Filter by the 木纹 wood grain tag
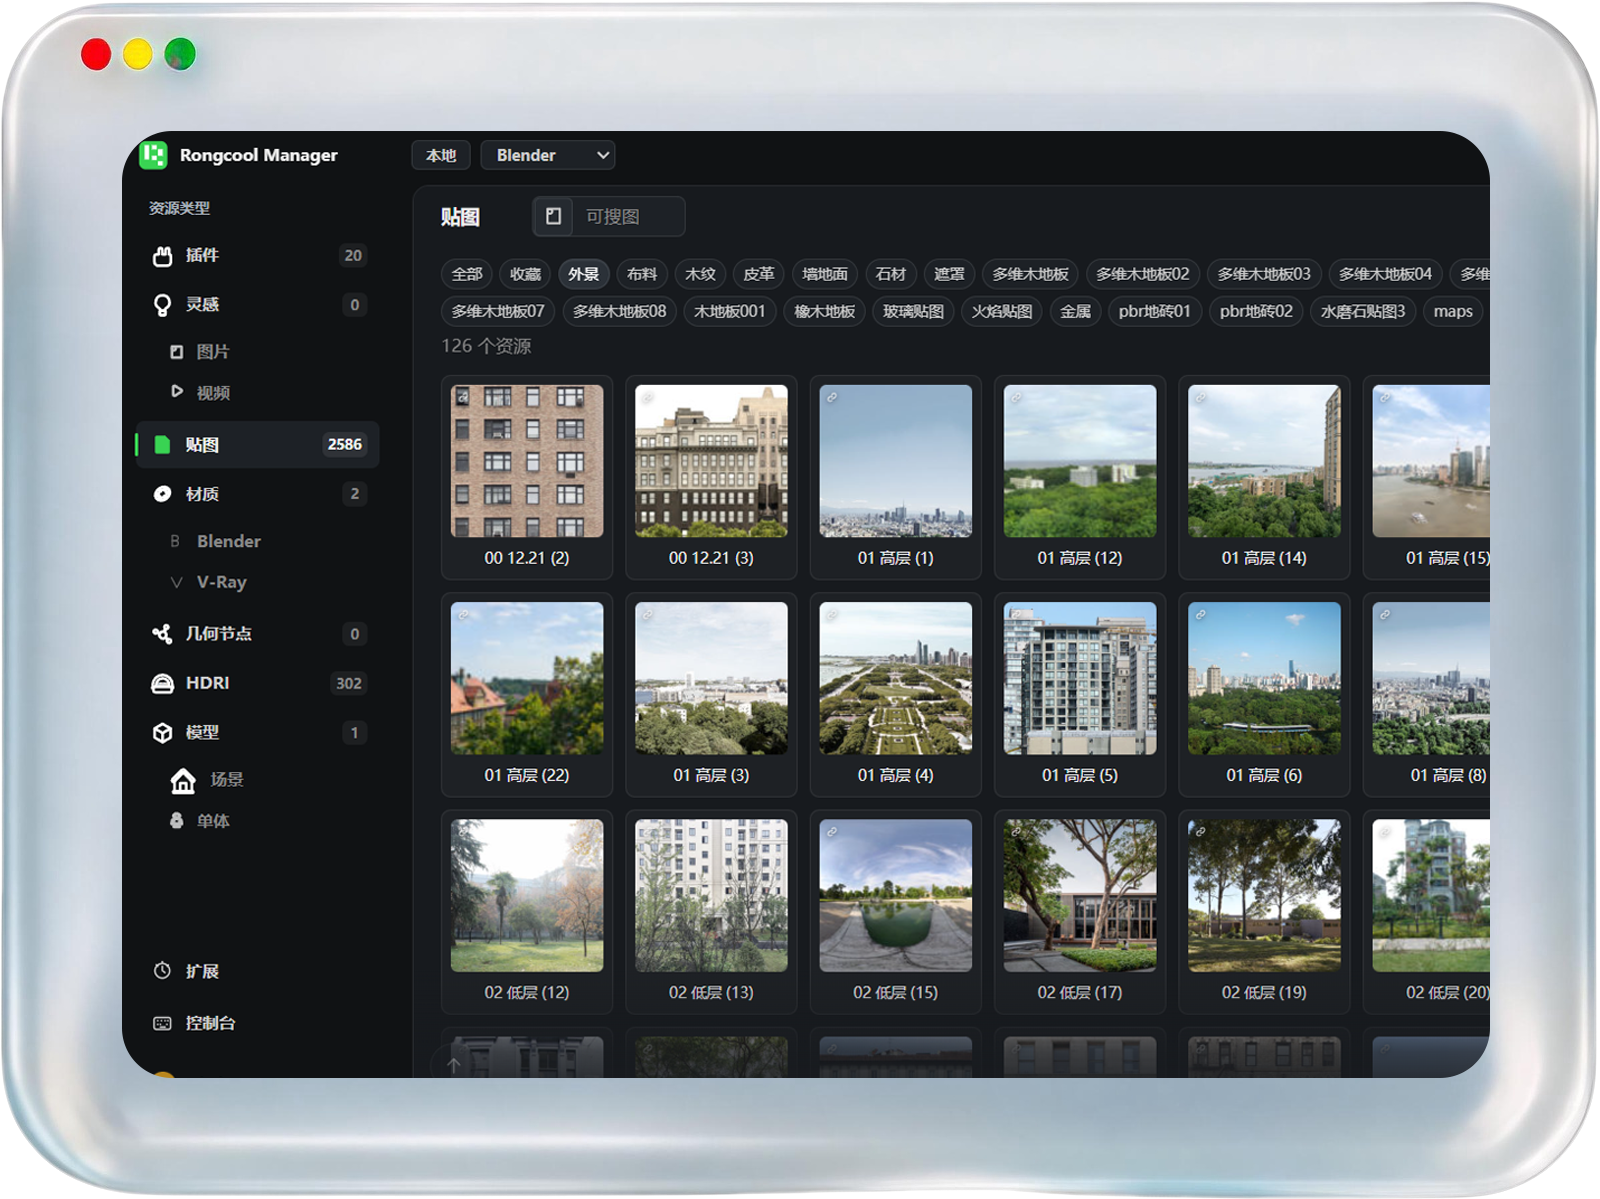 click(701, 274)
